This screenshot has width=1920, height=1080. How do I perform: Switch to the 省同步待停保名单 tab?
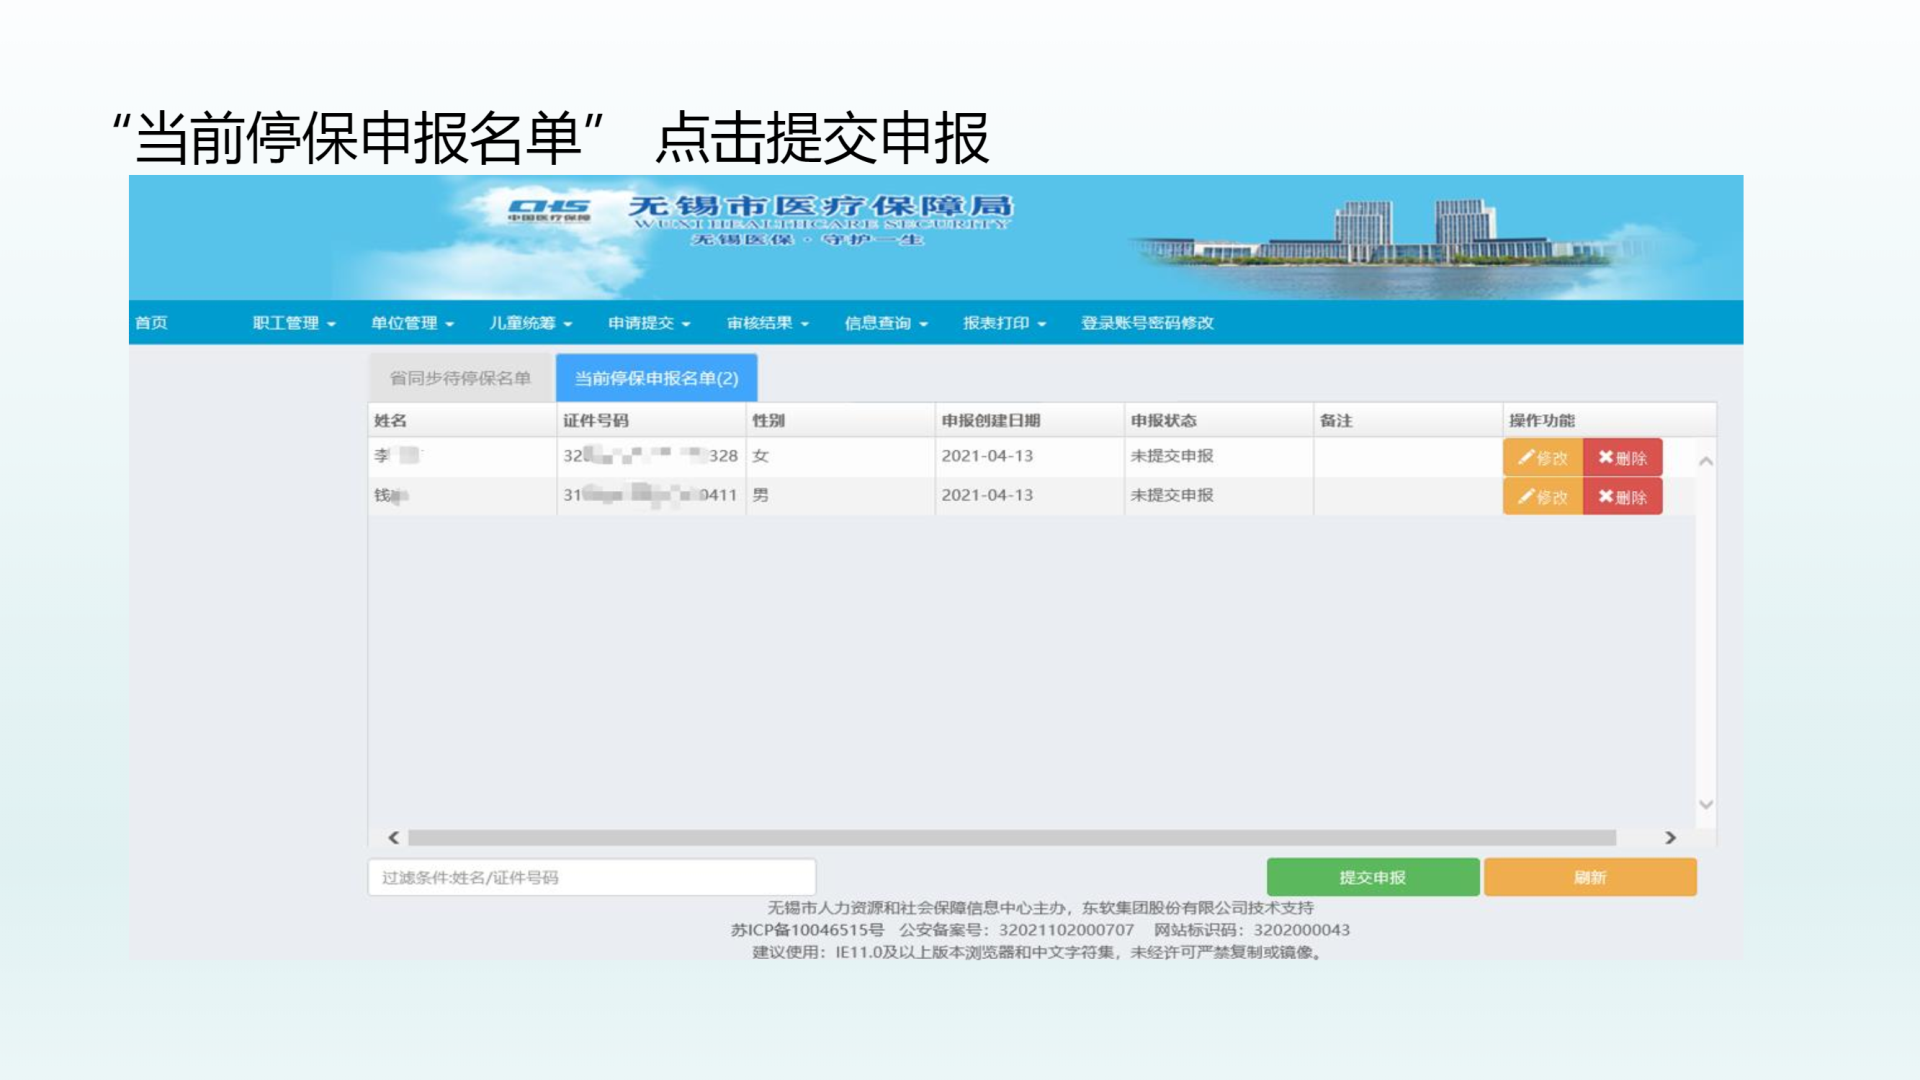coord(460,378)
